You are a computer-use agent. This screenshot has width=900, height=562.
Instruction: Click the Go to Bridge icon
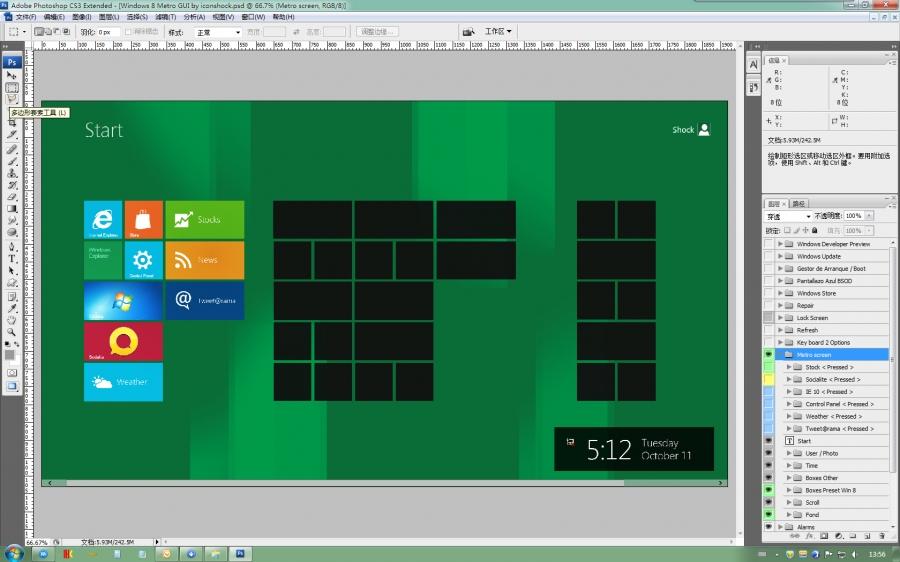[468, 32]
